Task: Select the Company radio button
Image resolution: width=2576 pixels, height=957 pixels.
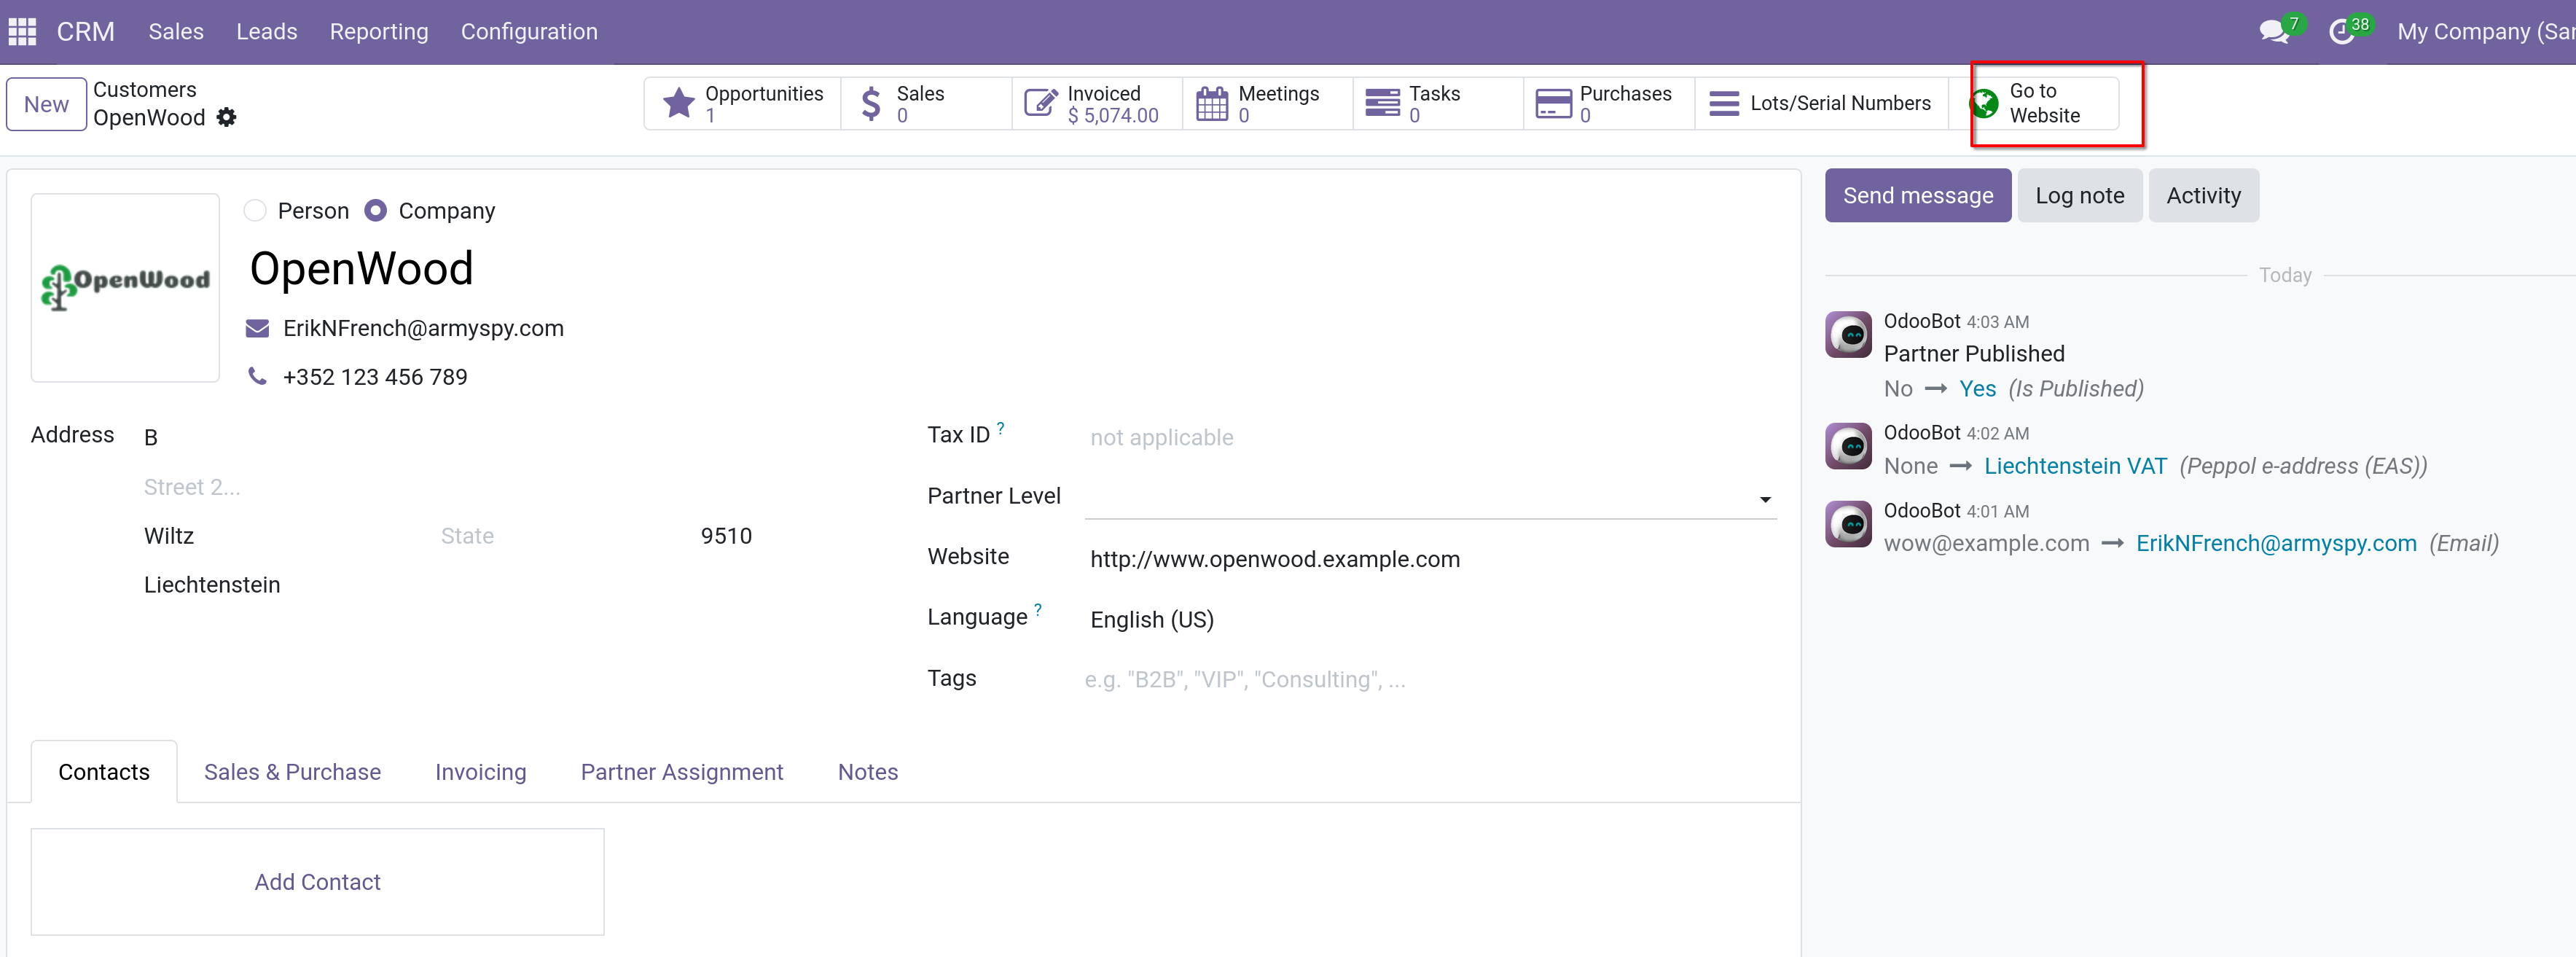Action: point(375,211)
